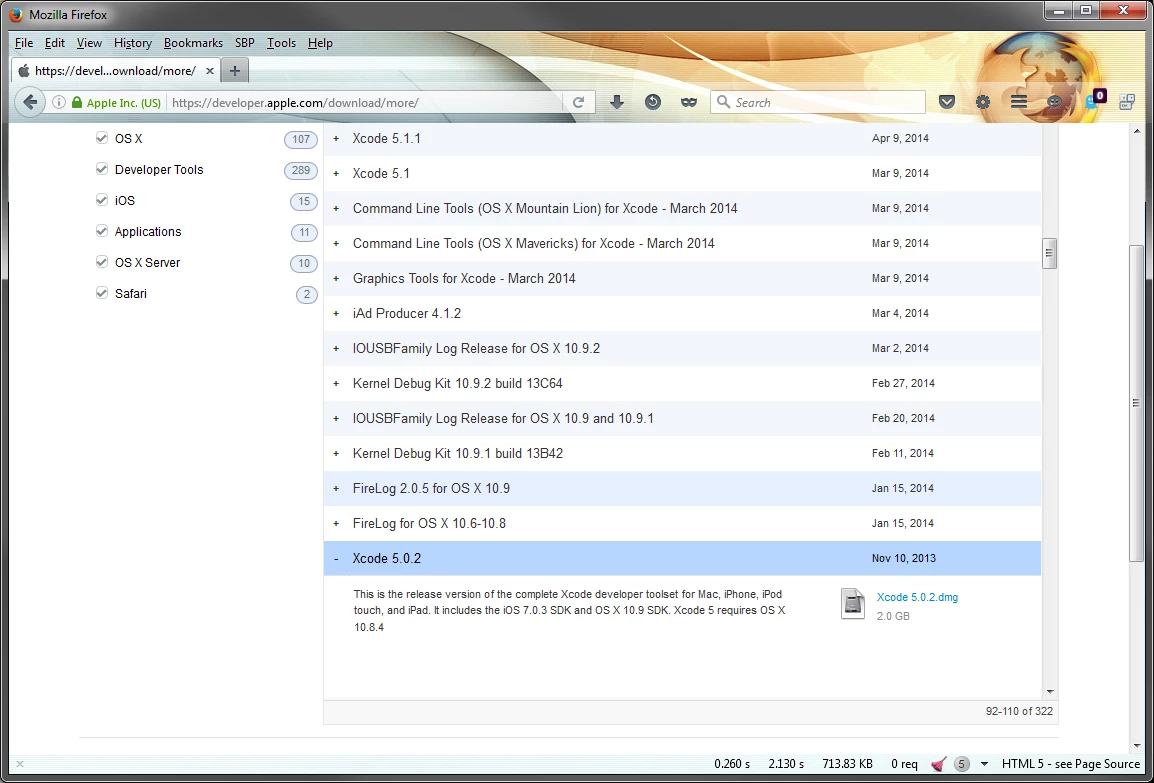Click the list scrollbar down arrow
The width and height of the screenshot is (1154, 783).
click(1049, 692)
